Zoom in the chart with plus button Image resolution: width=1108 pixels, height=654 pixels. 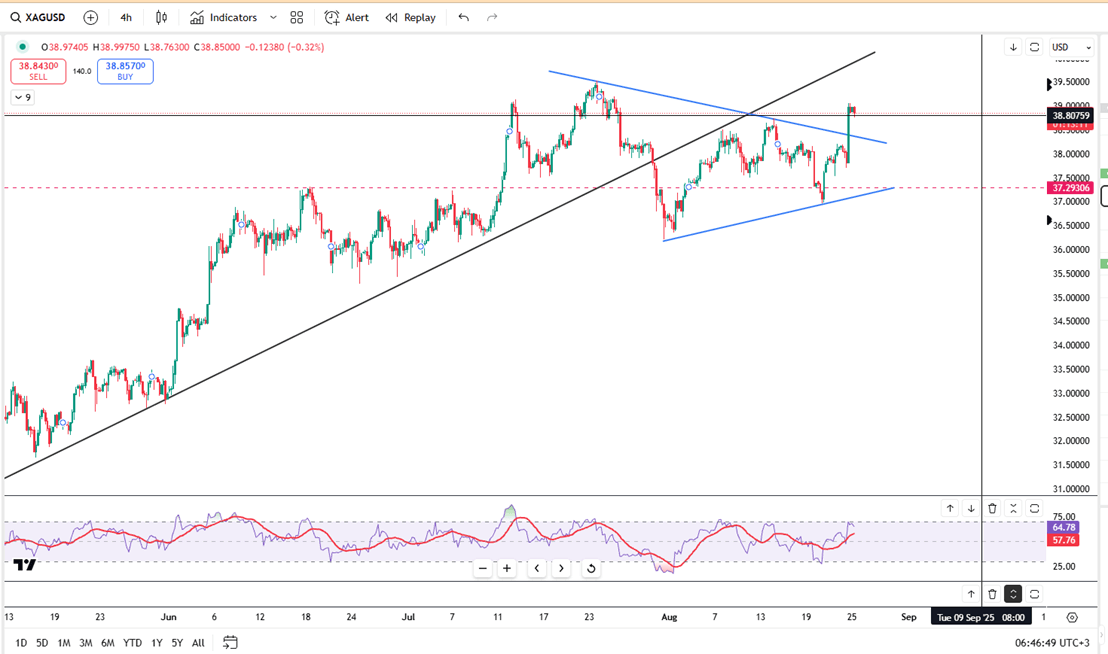coord(507,568)
